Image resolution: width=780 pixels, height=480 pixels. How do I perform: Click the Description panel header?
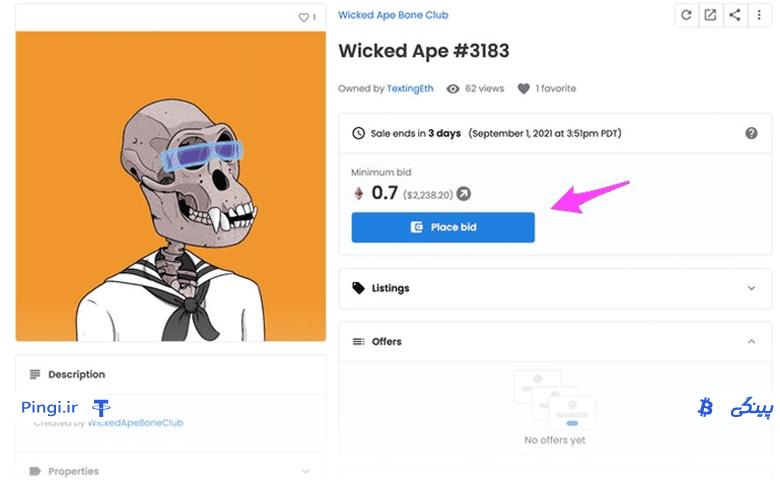[x=171, y=375]
